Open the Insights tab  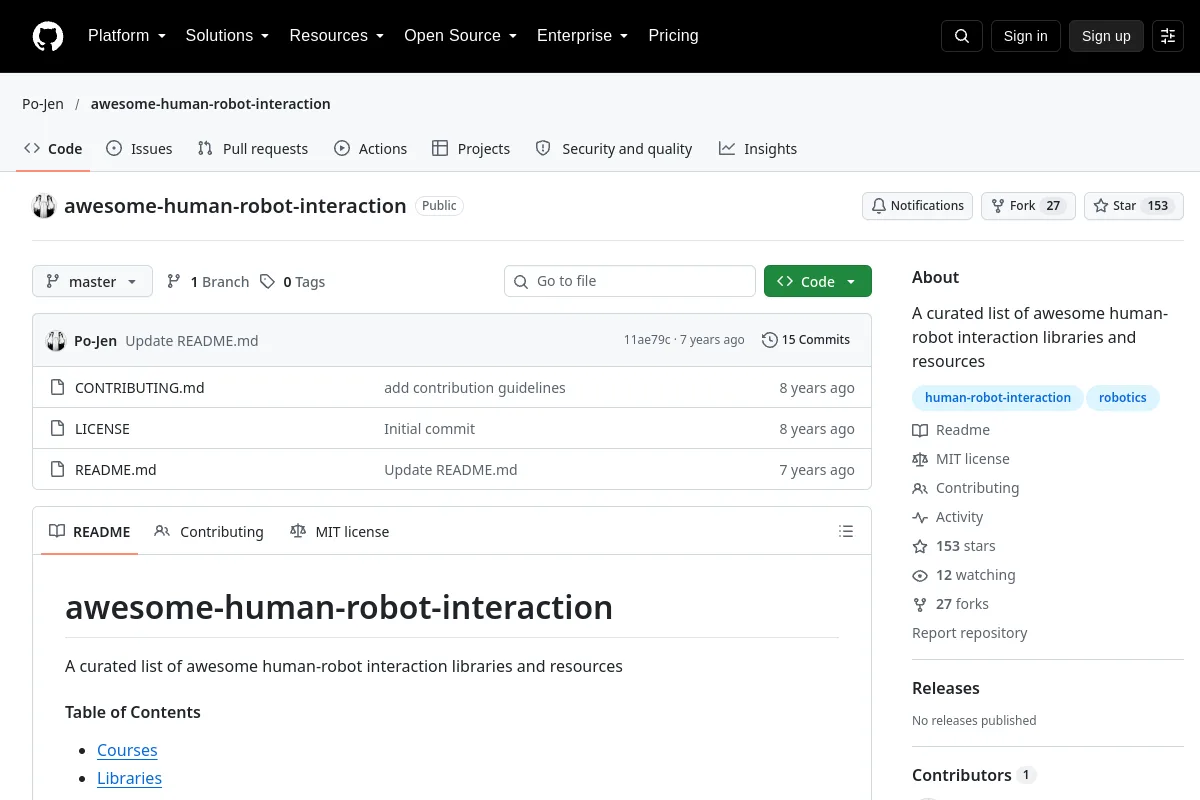point(758,148)
